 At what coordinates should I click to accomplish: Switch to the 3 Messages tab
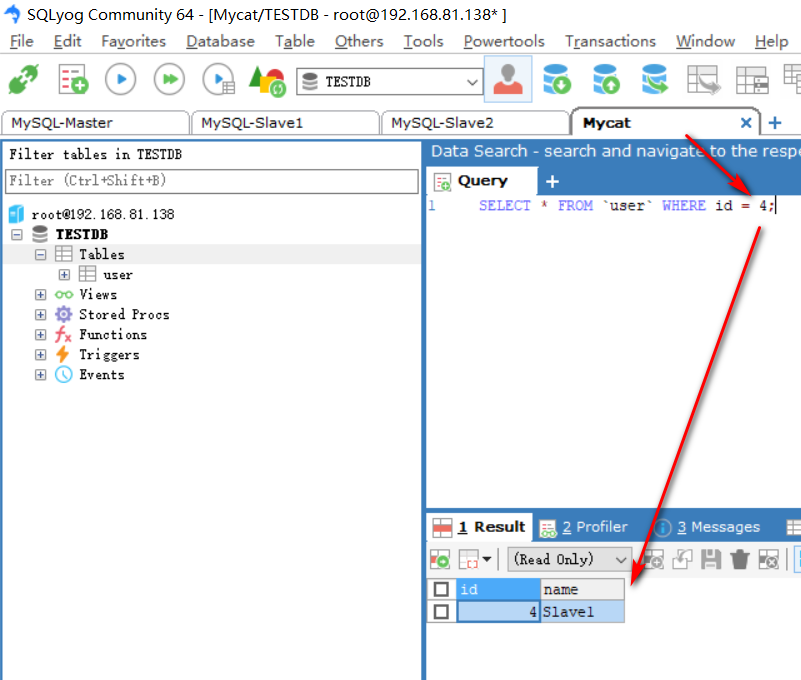[708, 527]
